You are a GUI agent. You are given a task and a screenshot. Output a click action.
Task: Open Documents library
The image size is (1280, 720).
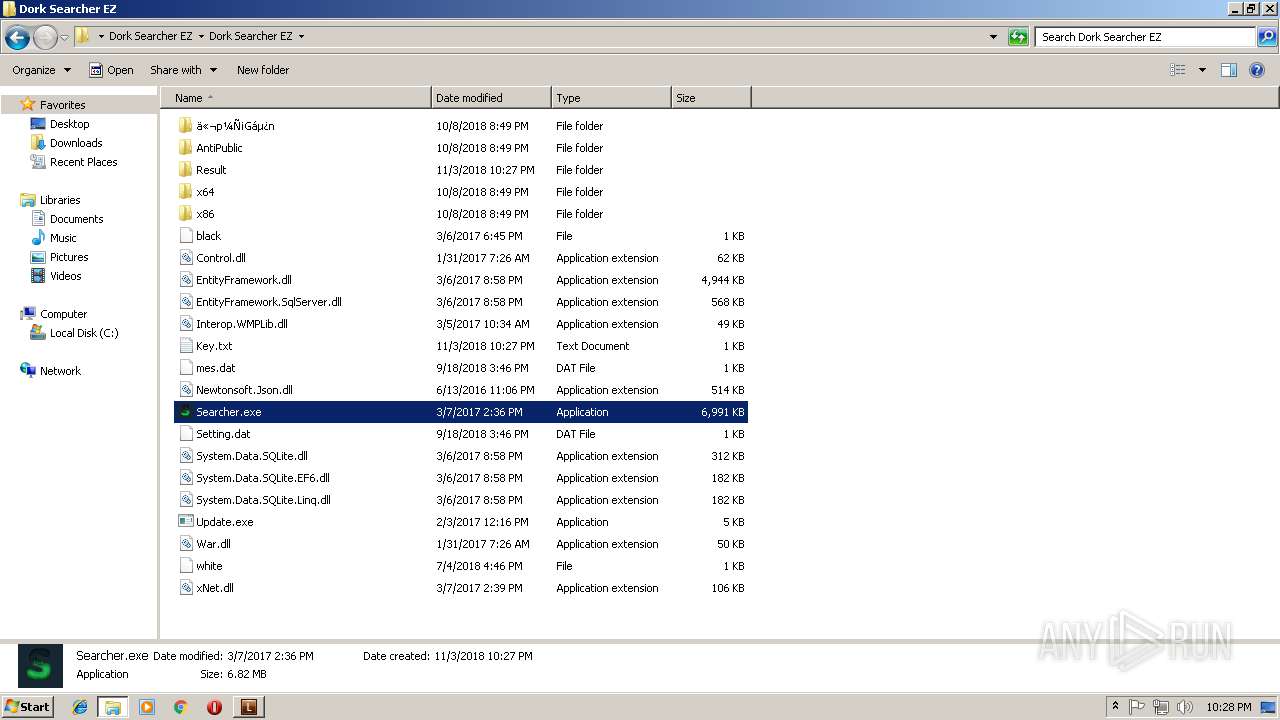[76, 219]
